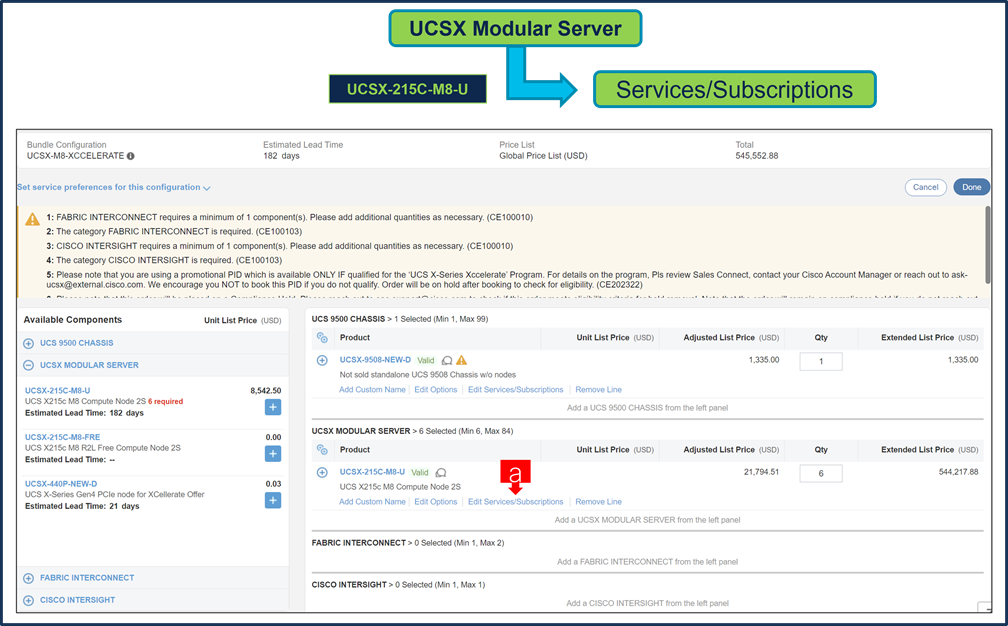Image resolution: width=1008 pixels, height=626 pixels.
Task: Expand FABRIC INTERCONNECT in Available Components
Action: 28,578
